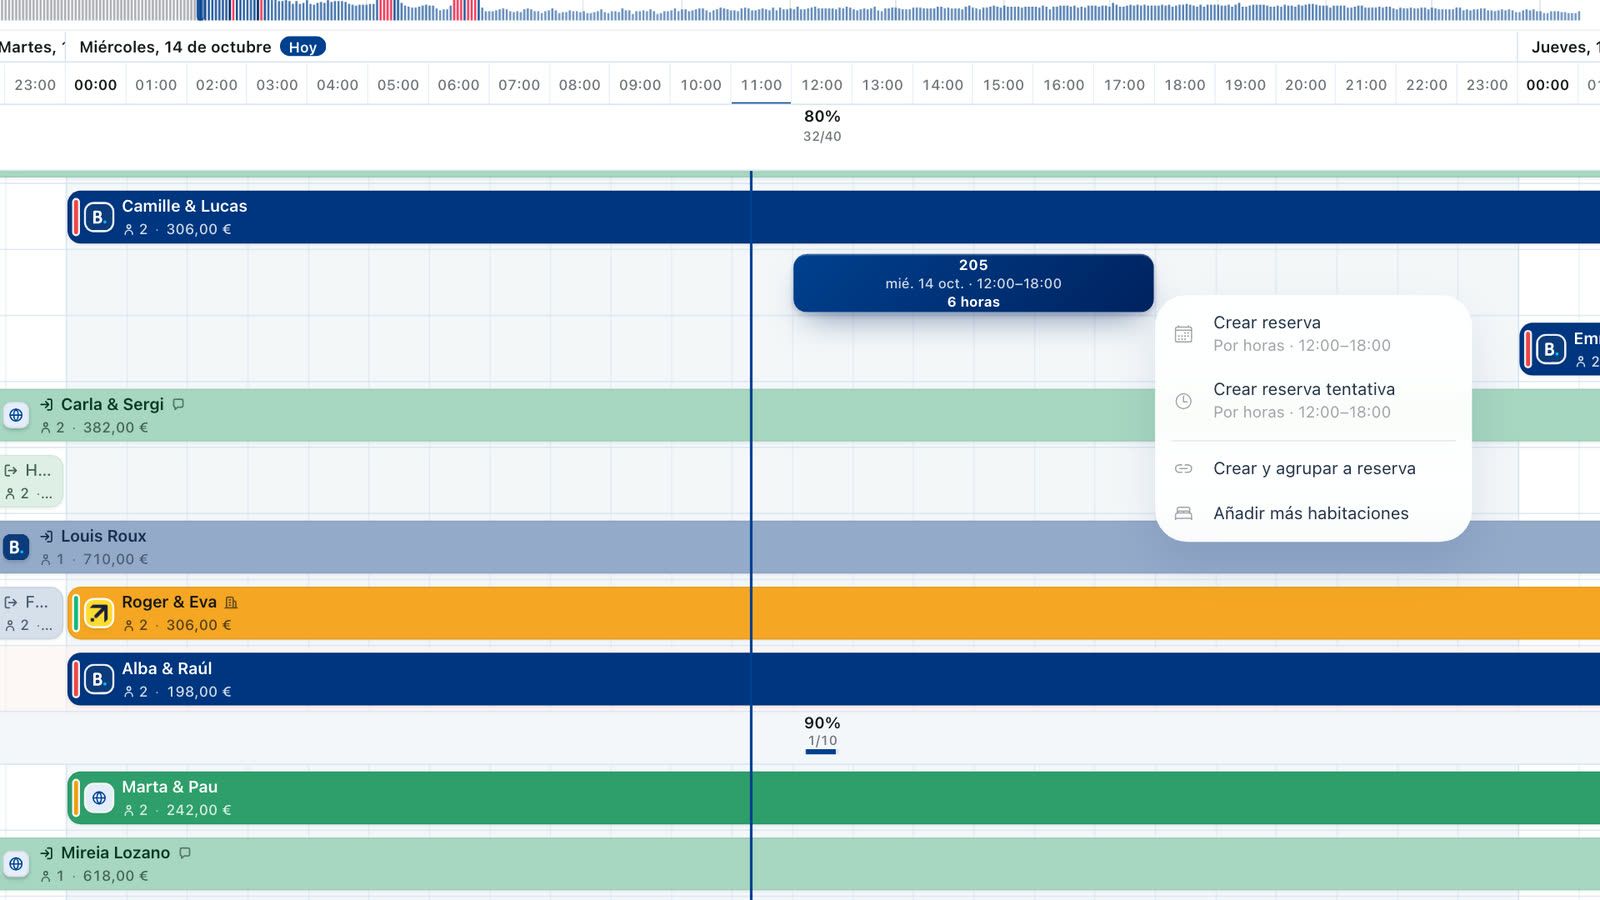
Task: Click the Hoy button next to the date
Action: pyautogui.click(x=302, y=47)
